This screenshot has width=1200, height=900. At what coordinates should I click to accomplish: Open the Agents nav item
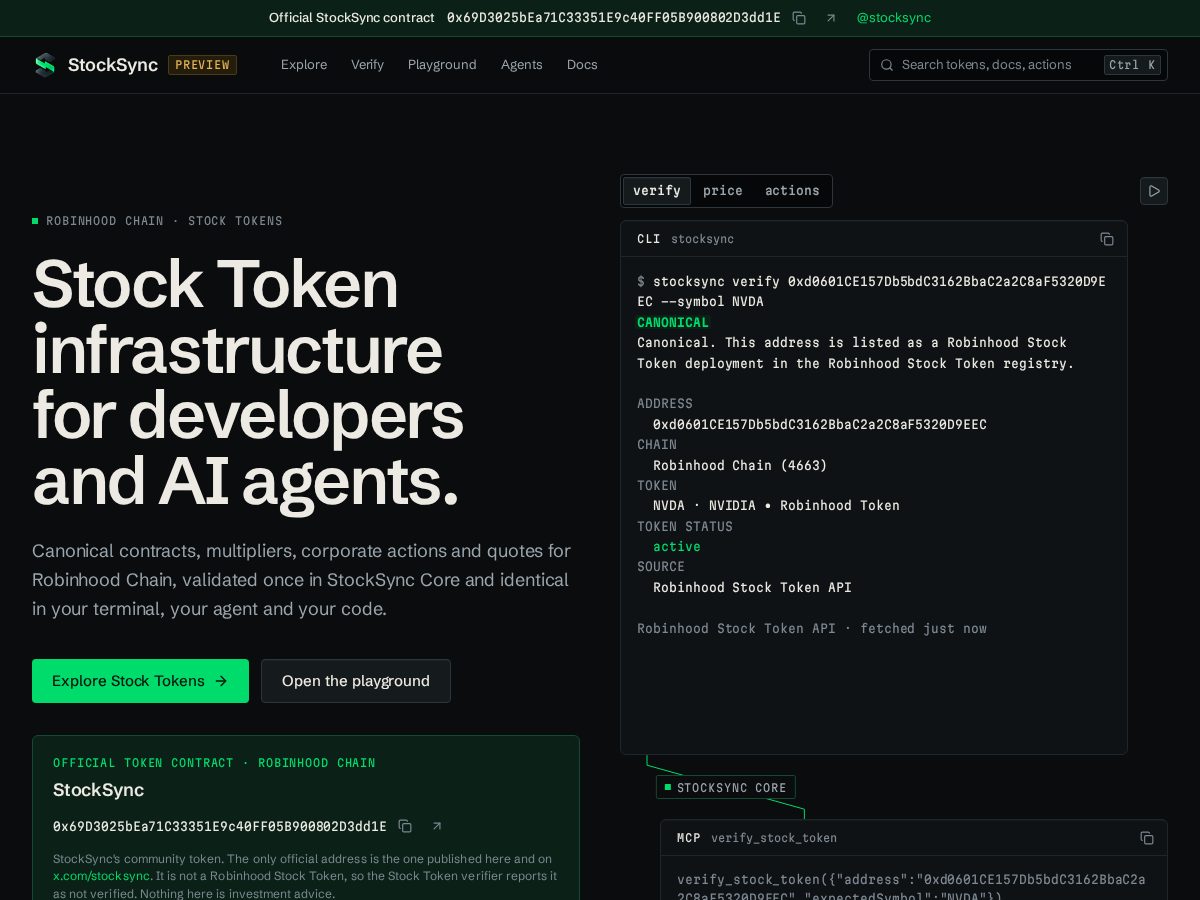pyautogui.click(x=522, y=65)
